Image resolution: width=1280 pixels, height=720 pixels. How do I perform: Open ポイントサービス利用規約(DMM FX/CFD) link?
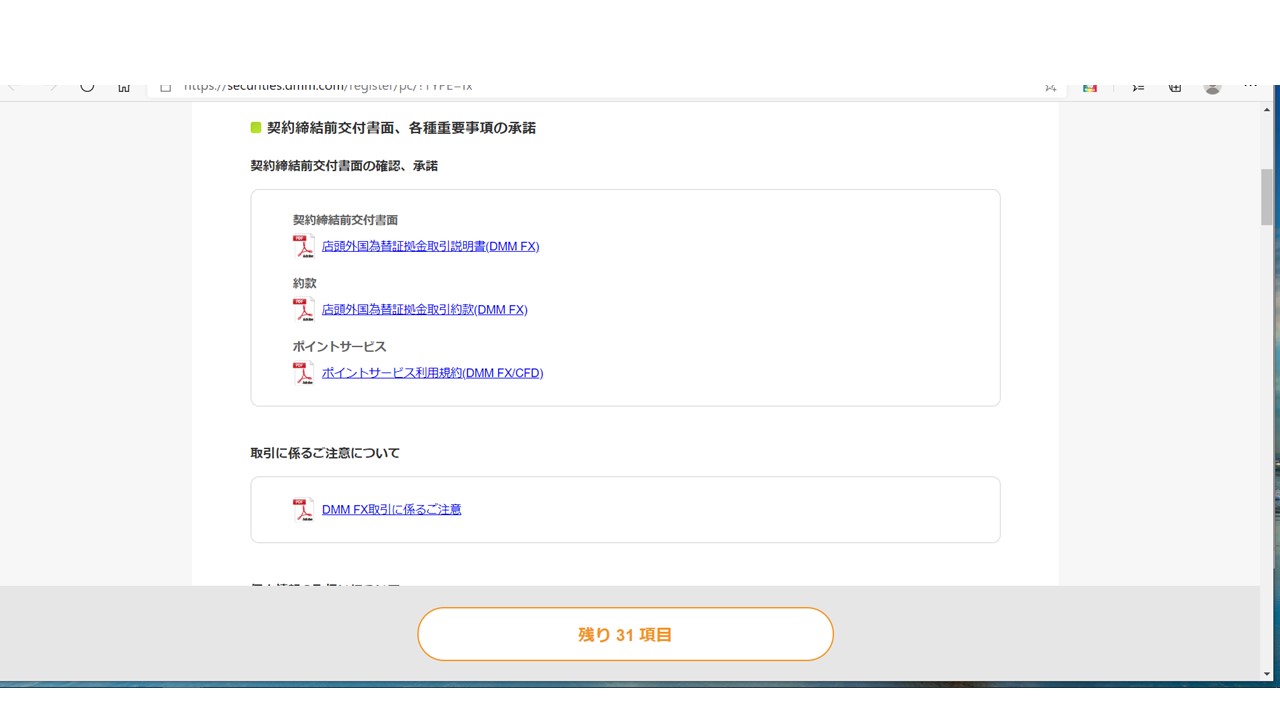tap(432, 373)
